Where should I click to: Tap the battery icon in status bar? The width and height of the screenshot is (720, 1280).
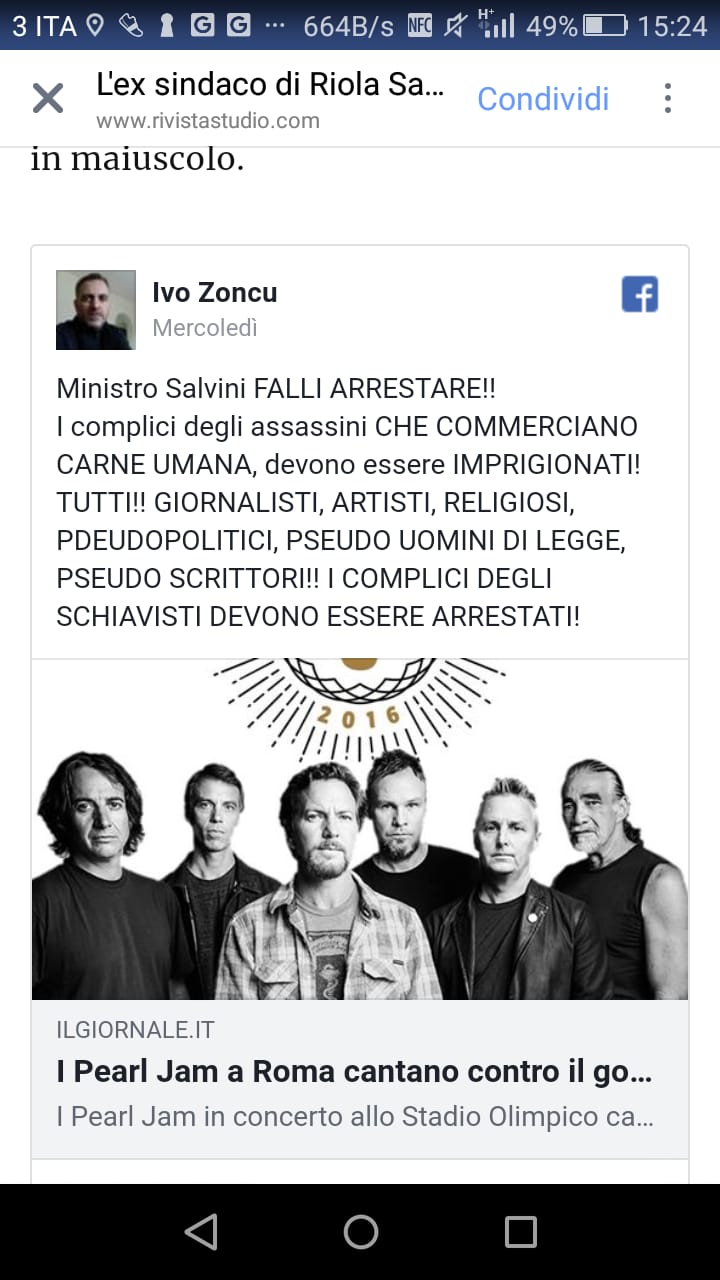click(606, 26)
